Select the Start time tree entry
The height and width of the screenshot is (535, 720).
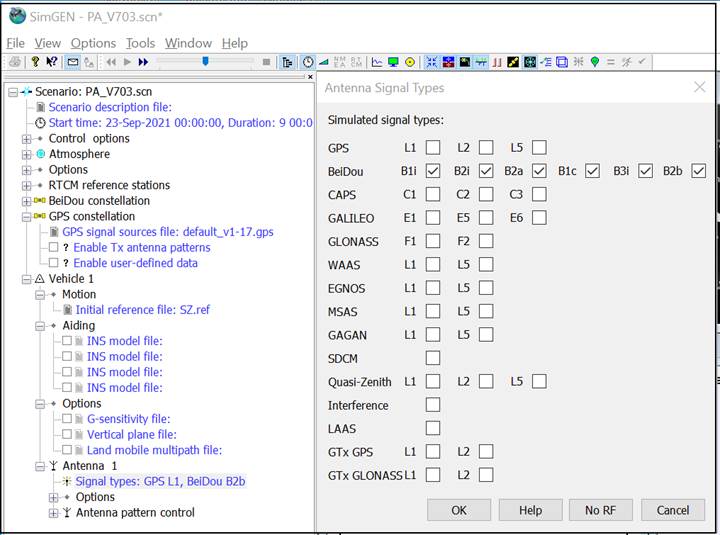click(x=180, y=123)
